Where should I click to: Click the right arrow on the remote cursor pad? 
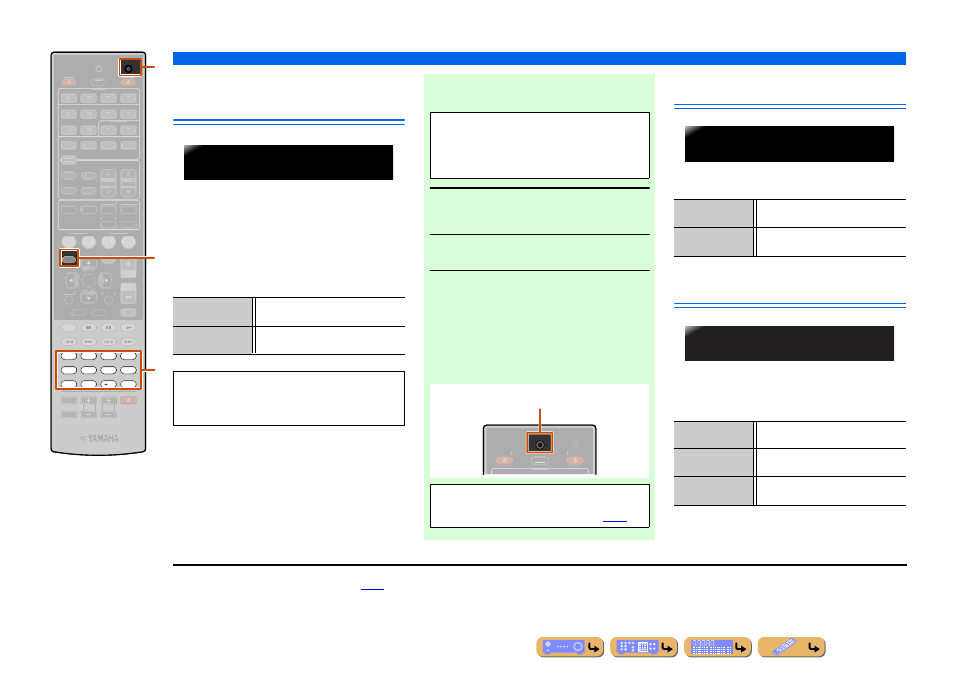[x=106, y=280]
